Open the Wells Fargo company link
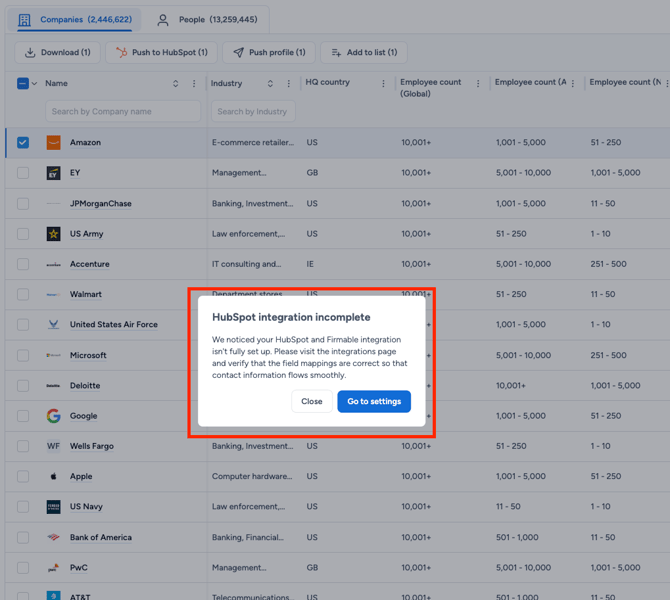 point(92,446)
